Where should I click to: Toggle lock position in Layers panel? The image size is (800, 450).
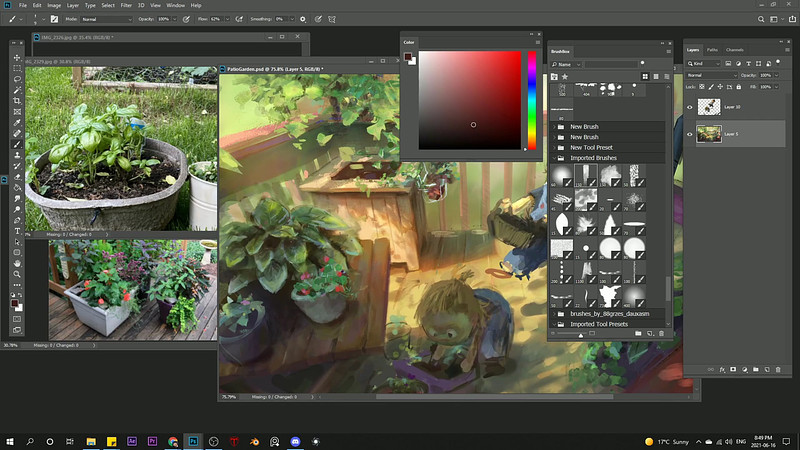coord(720,87)
